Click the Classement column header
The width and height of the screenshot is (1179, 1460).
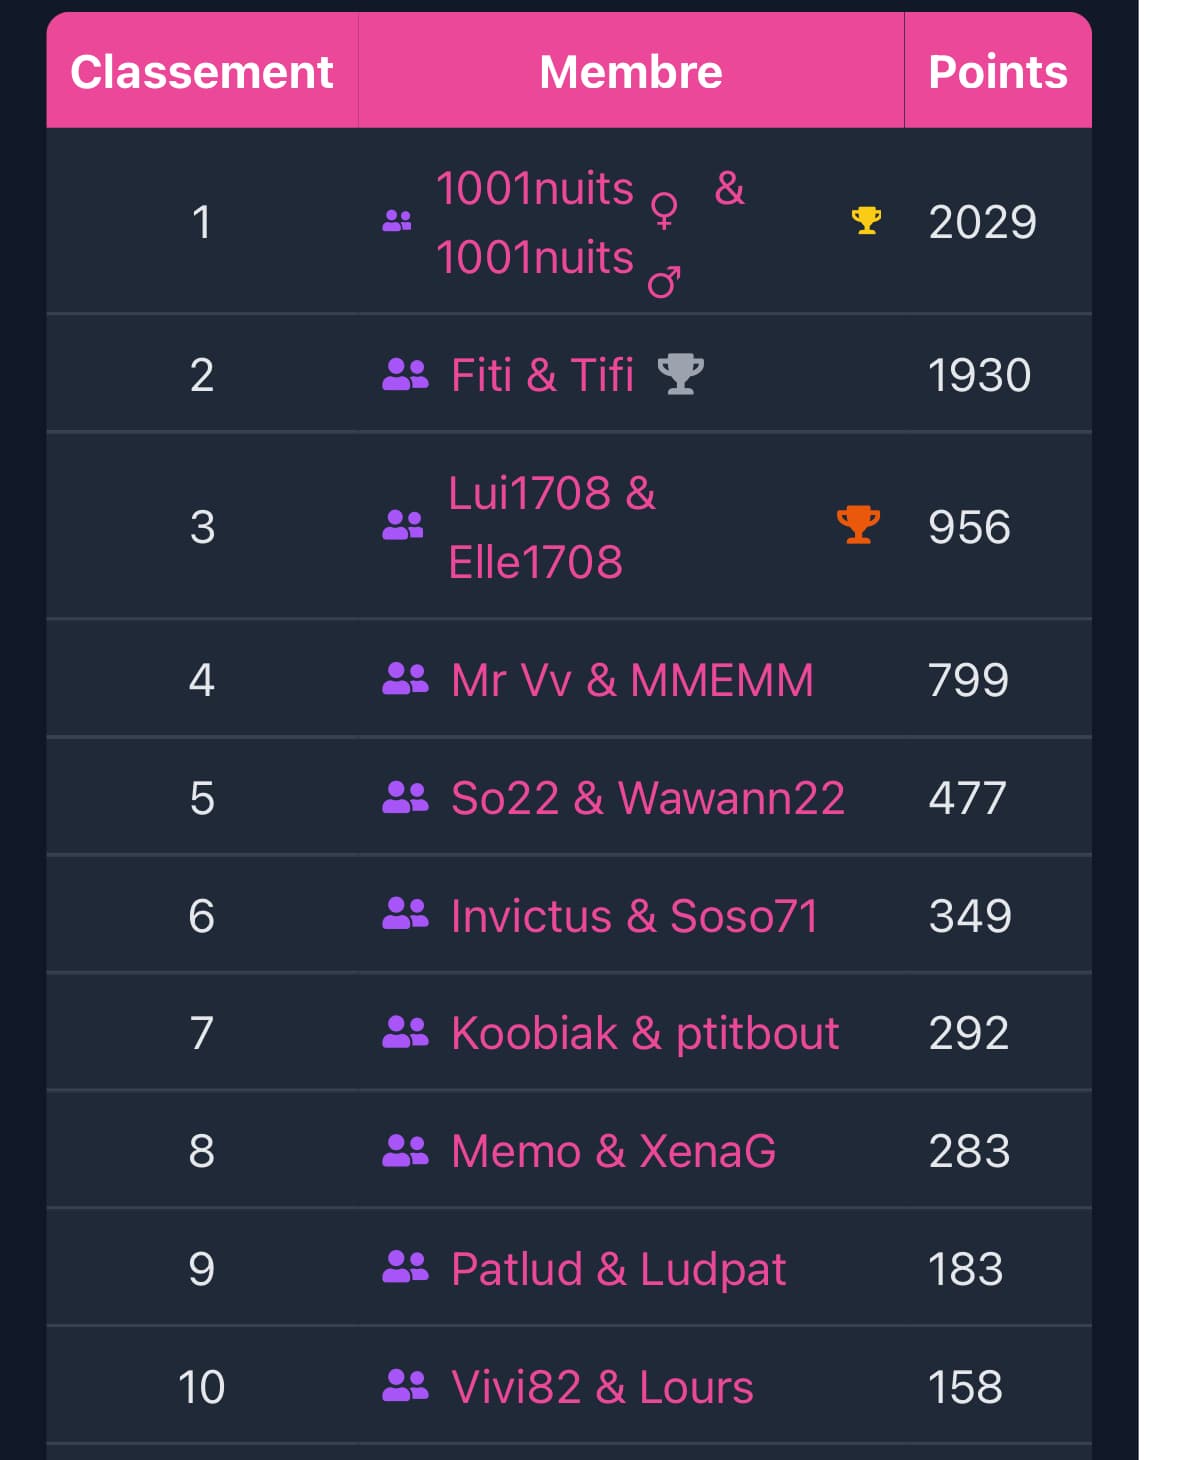click(x=202, y=72)
